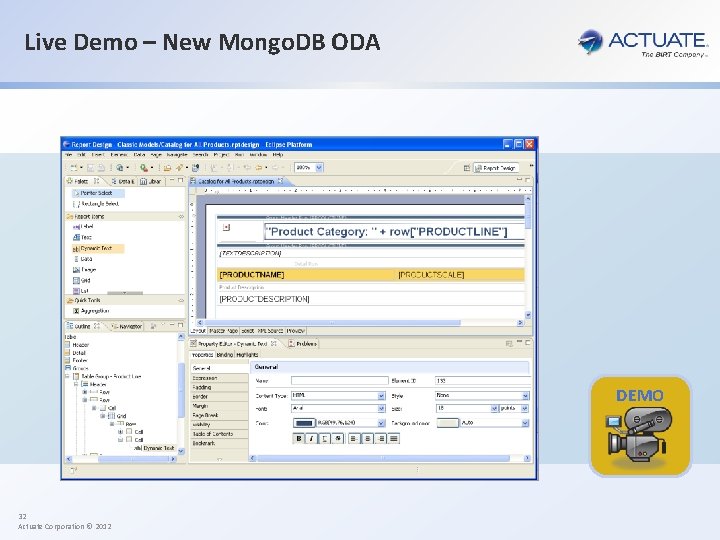Align text left in Property Editor
Viewport: 720px width, 540px height.
[x=354, y=439]
